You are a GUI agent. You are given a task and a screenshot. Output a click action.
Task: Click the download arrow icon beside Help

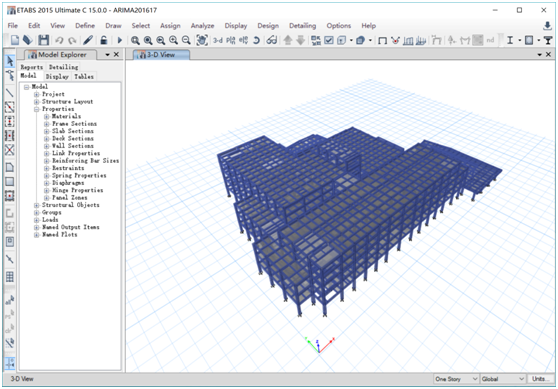point(547,25)
